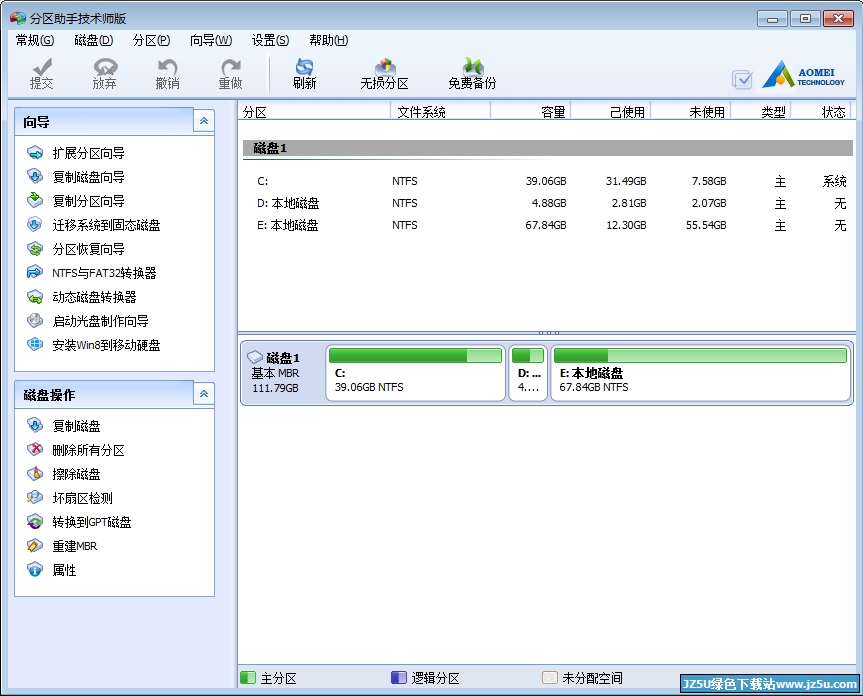Select the E: 本地磁盘 list row
The height and width of the screenshot is (696, 863).
point(547,225)
